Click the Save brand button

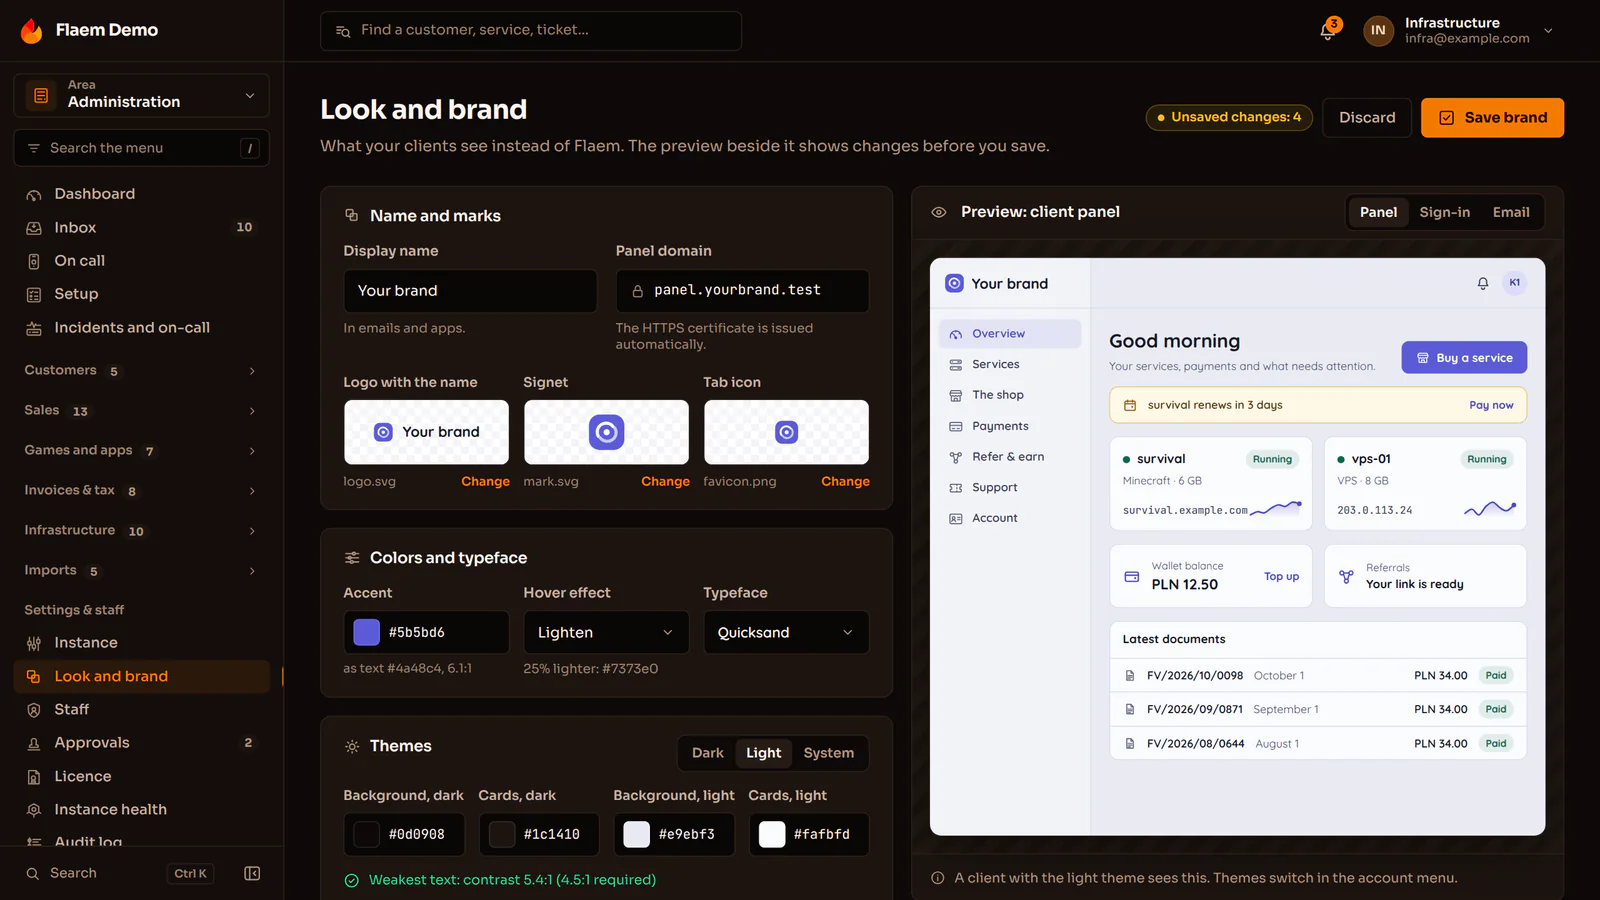coord(1492,118)
